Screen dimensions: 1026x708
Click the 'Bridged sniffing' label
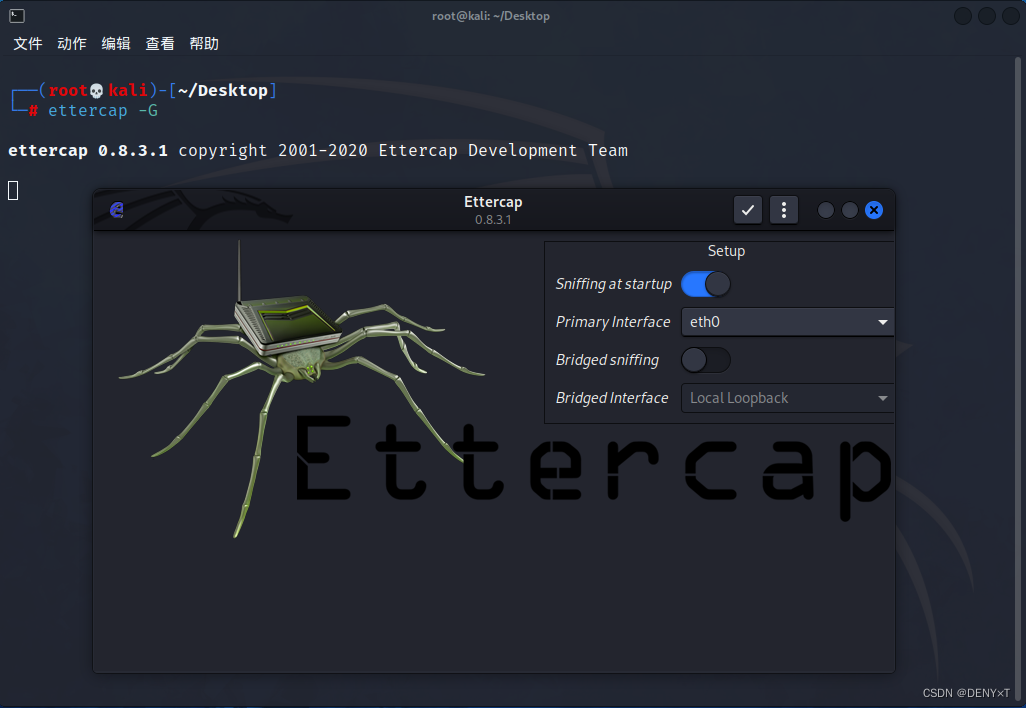[x=607, y=360]
